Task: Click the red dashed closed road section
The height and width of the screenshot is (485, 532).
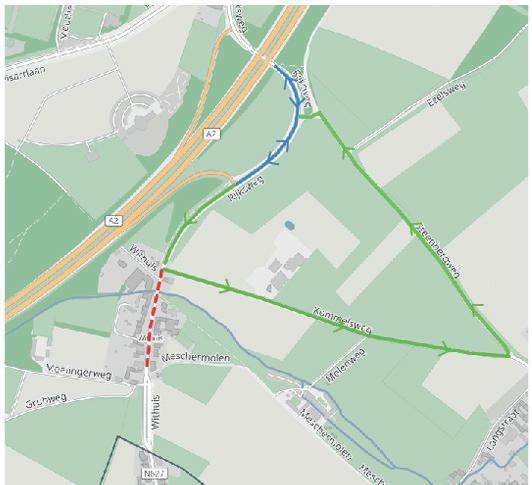Action: [154, 317]
